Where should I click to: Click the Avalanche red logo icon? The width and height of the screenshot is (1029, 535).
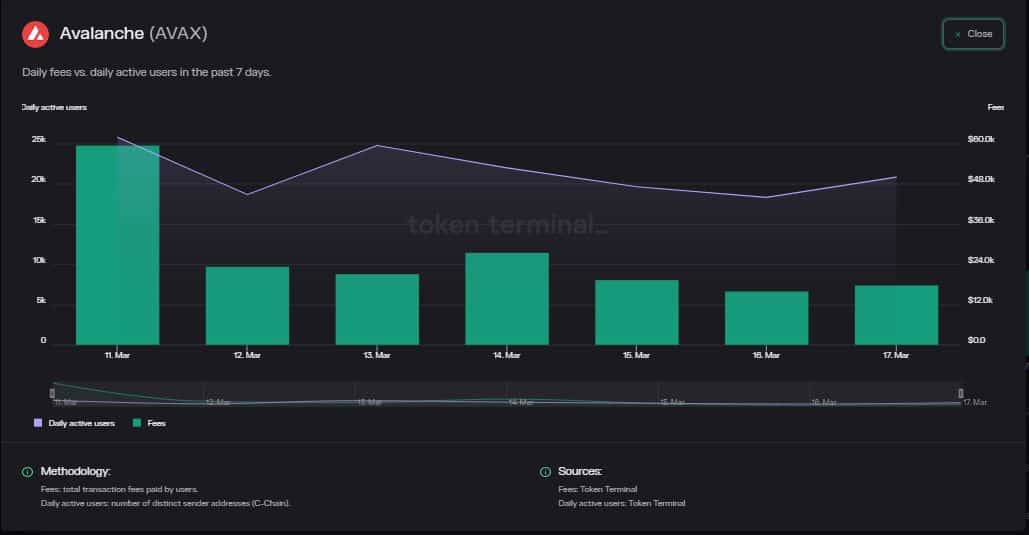(35, 34)
